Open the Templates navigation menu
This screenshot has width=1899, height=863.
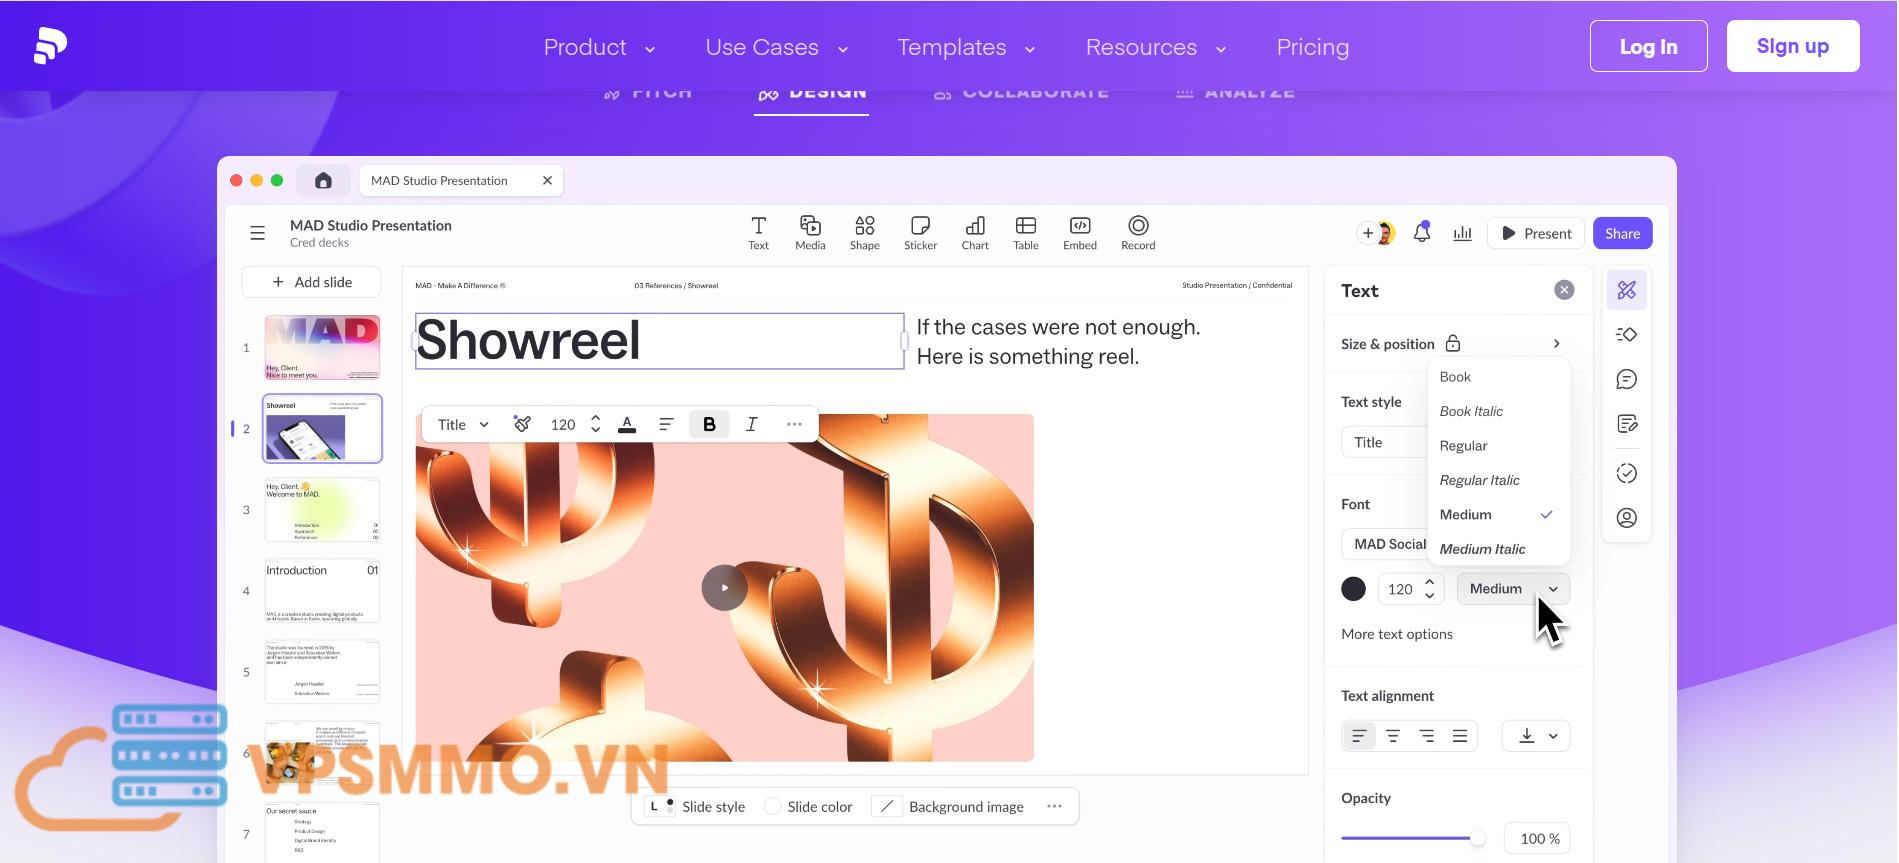pyautogui.click(x=965, y=47)
